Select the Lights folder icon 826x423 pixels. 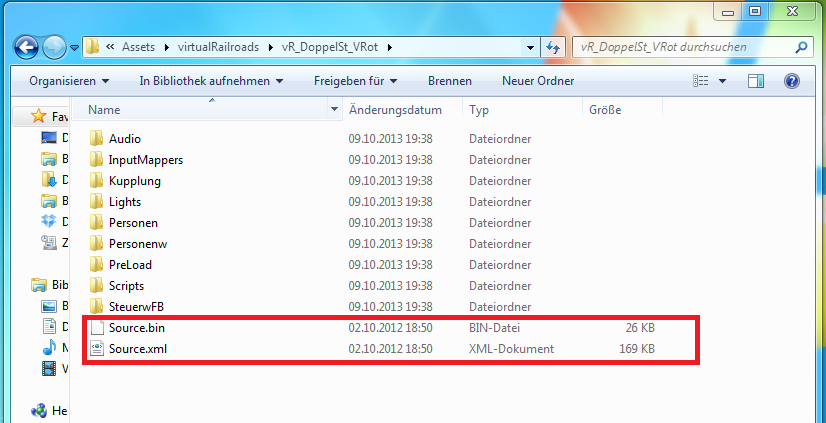pyautogui.click(x=96, y=202)
